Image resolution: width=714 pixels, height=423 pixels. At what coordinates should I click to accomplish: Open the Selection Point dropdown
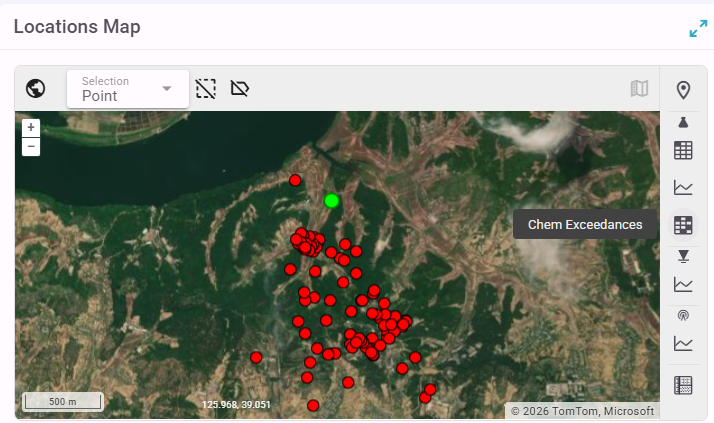[128, 89]
